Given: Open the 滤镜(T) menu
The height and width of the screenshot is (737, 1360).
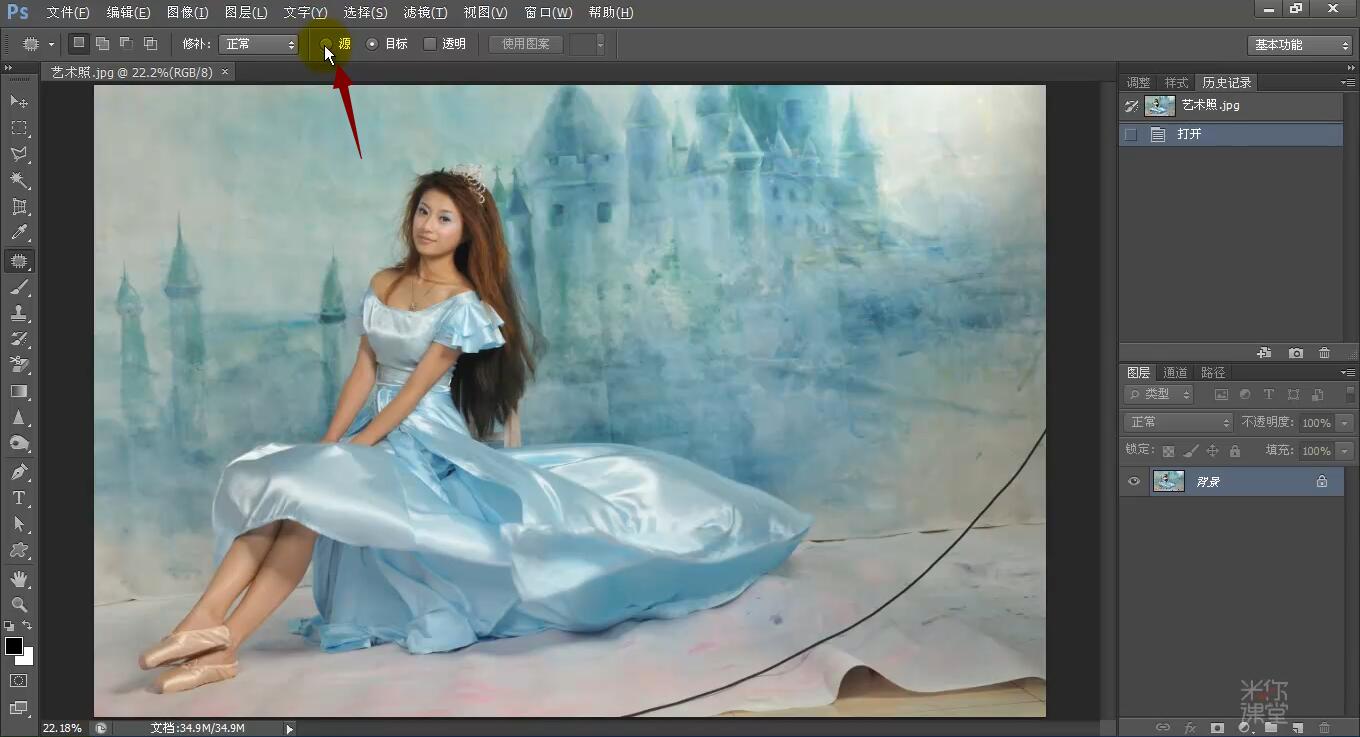Looking at the screenshot, I should pos(425,12).
